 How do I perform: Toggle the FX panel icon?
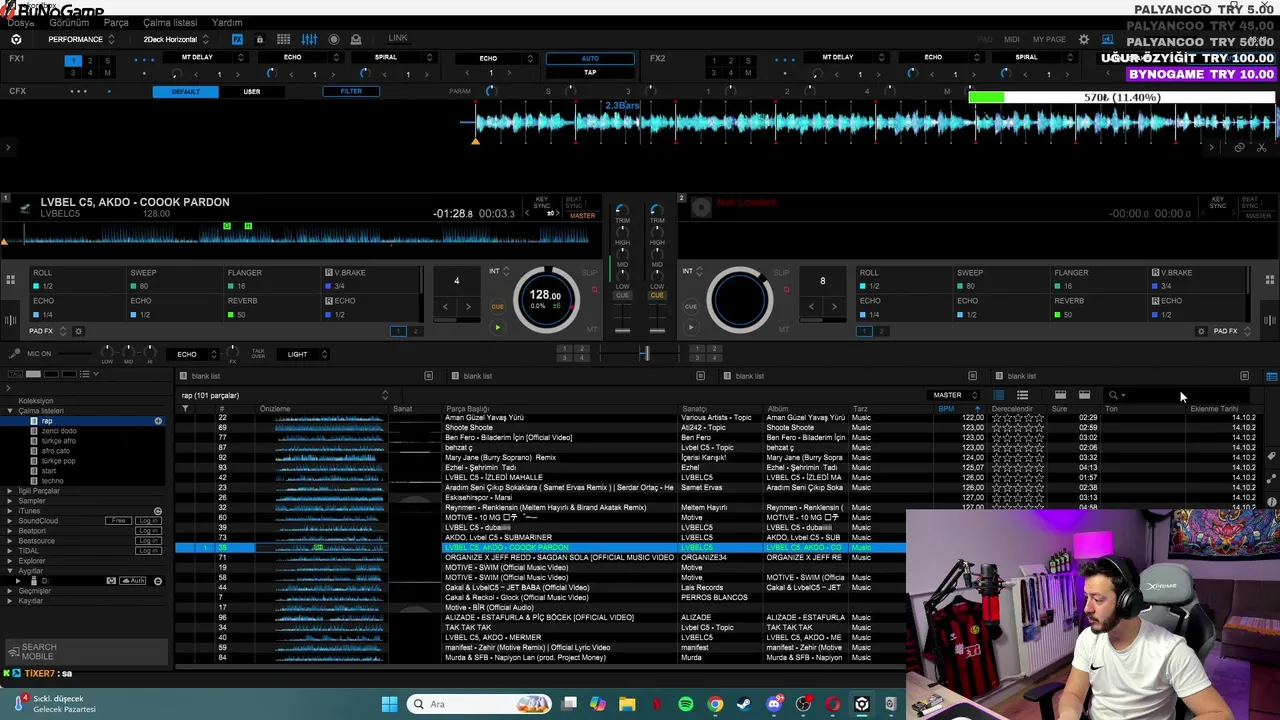tap(237, 39)
